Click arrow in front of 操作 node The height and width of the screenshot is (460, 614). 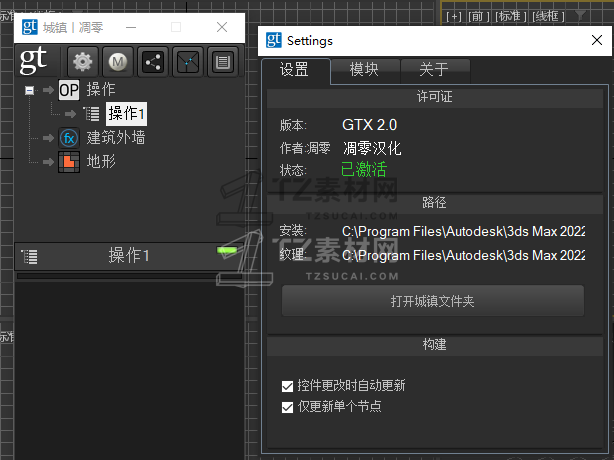click(48, 90)
